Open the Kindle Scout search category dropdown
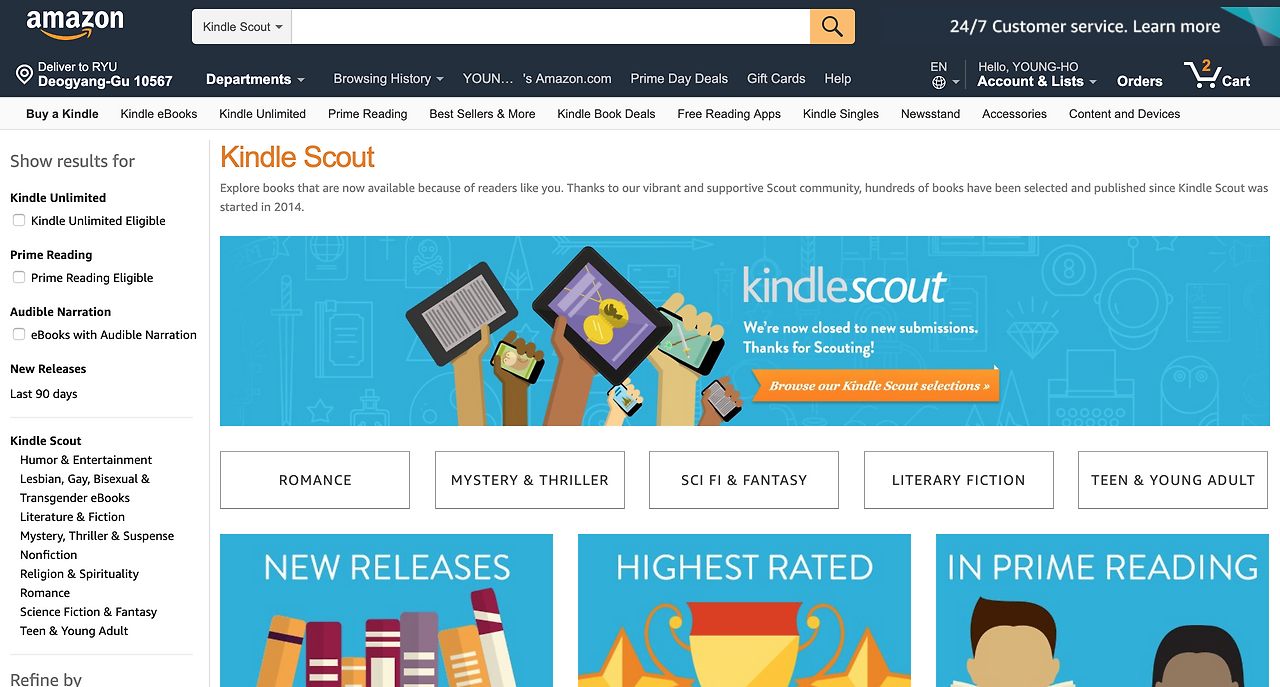The height and width of the screenshot is (687, 1280). click(x=242, y=27)
